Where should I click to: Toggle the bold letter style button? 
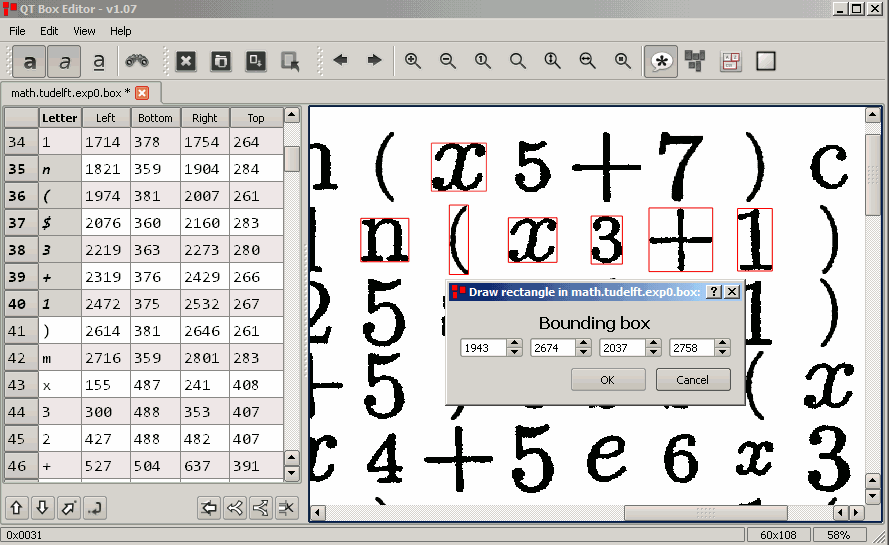click(x=29, y=61)
